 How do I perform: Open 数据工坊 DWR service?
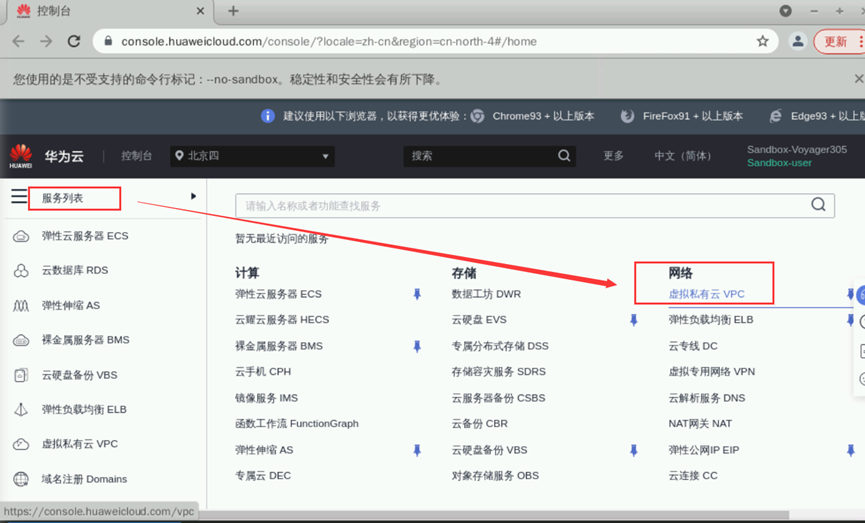[486, 294]
